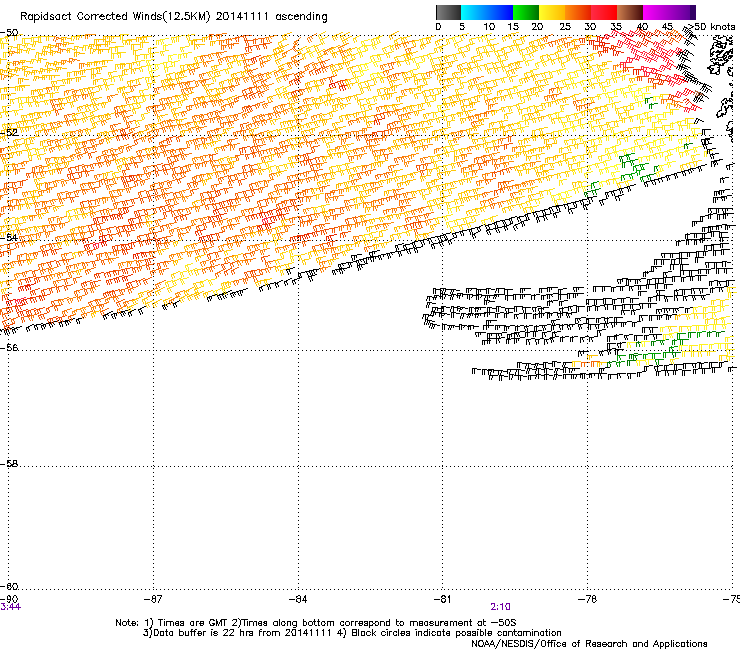Click the red 30-35 knots legend swatch
This screenshot has width=740, height=650.
(x=604, y=12)
